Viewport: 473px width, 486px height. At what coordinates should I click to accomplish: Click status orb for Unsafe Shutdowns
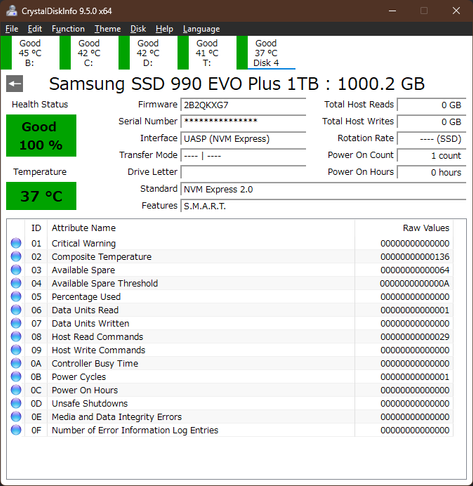coord(16,403)
